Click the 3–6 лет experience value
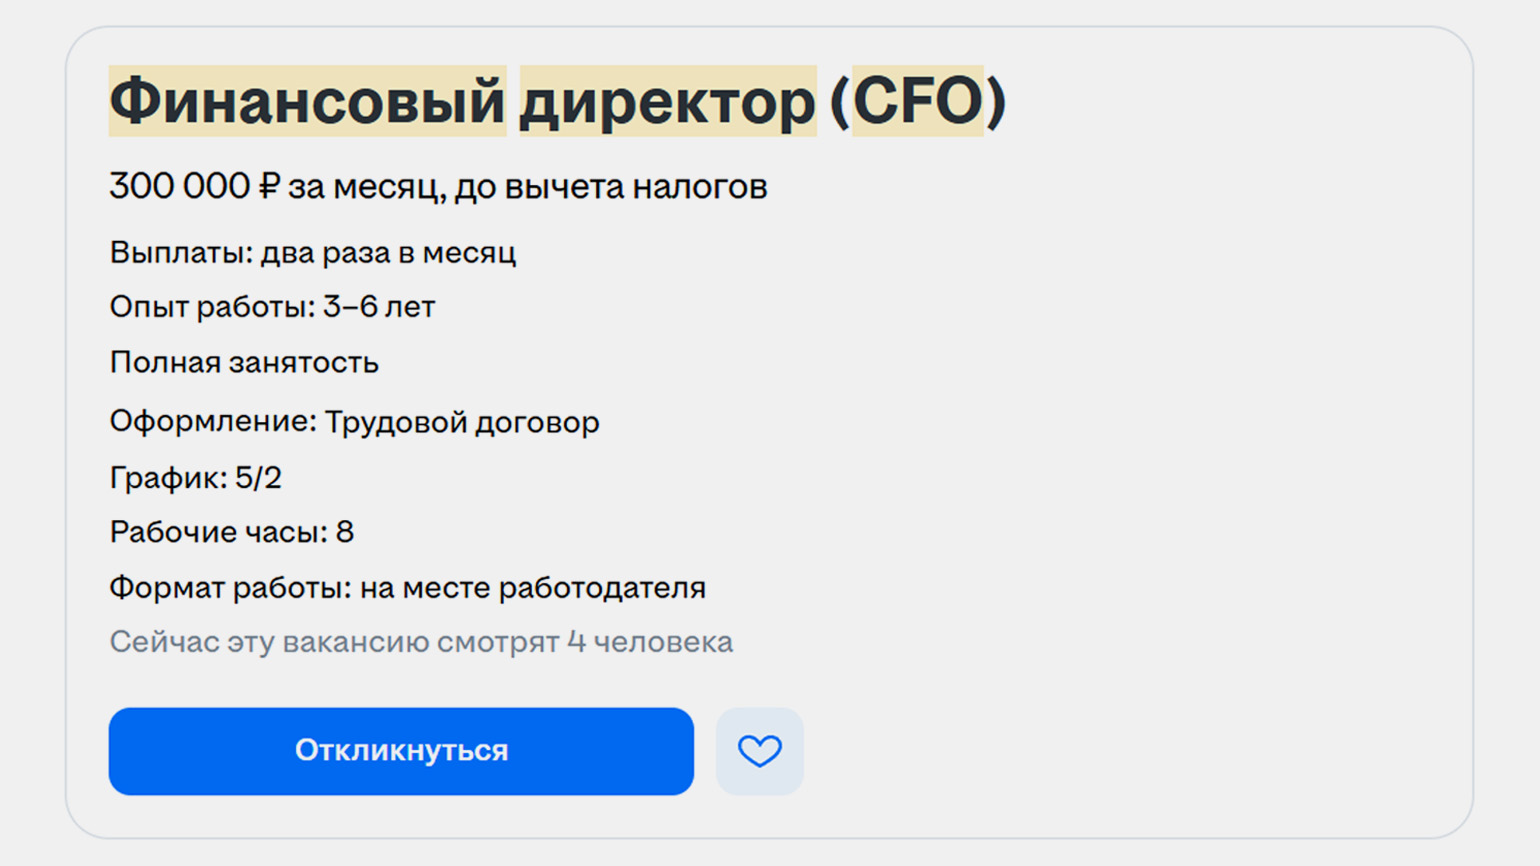Viewport: 1540px width, 866px height. pyautogui.click(x=379, y=307)
